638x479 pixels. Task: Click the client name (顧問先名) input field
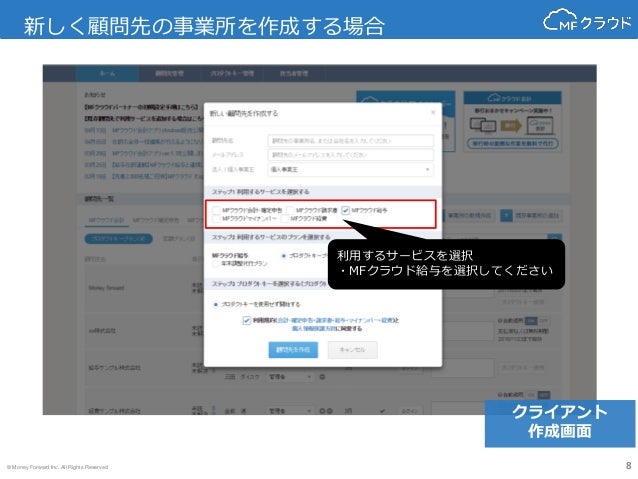(350, 140)
